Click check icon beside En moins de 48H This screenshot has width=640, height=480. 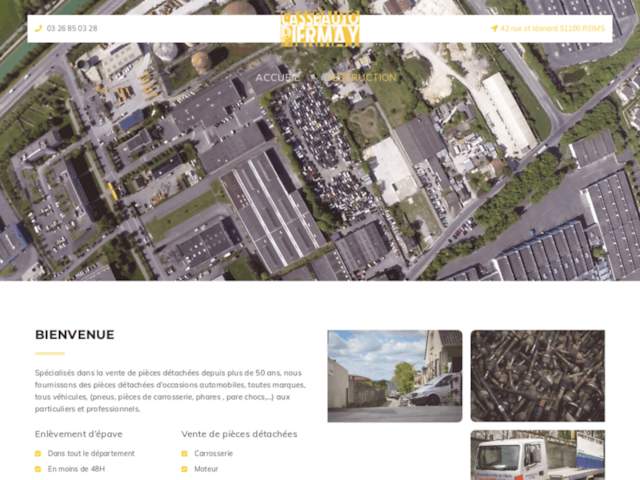[x=38, y=468]
